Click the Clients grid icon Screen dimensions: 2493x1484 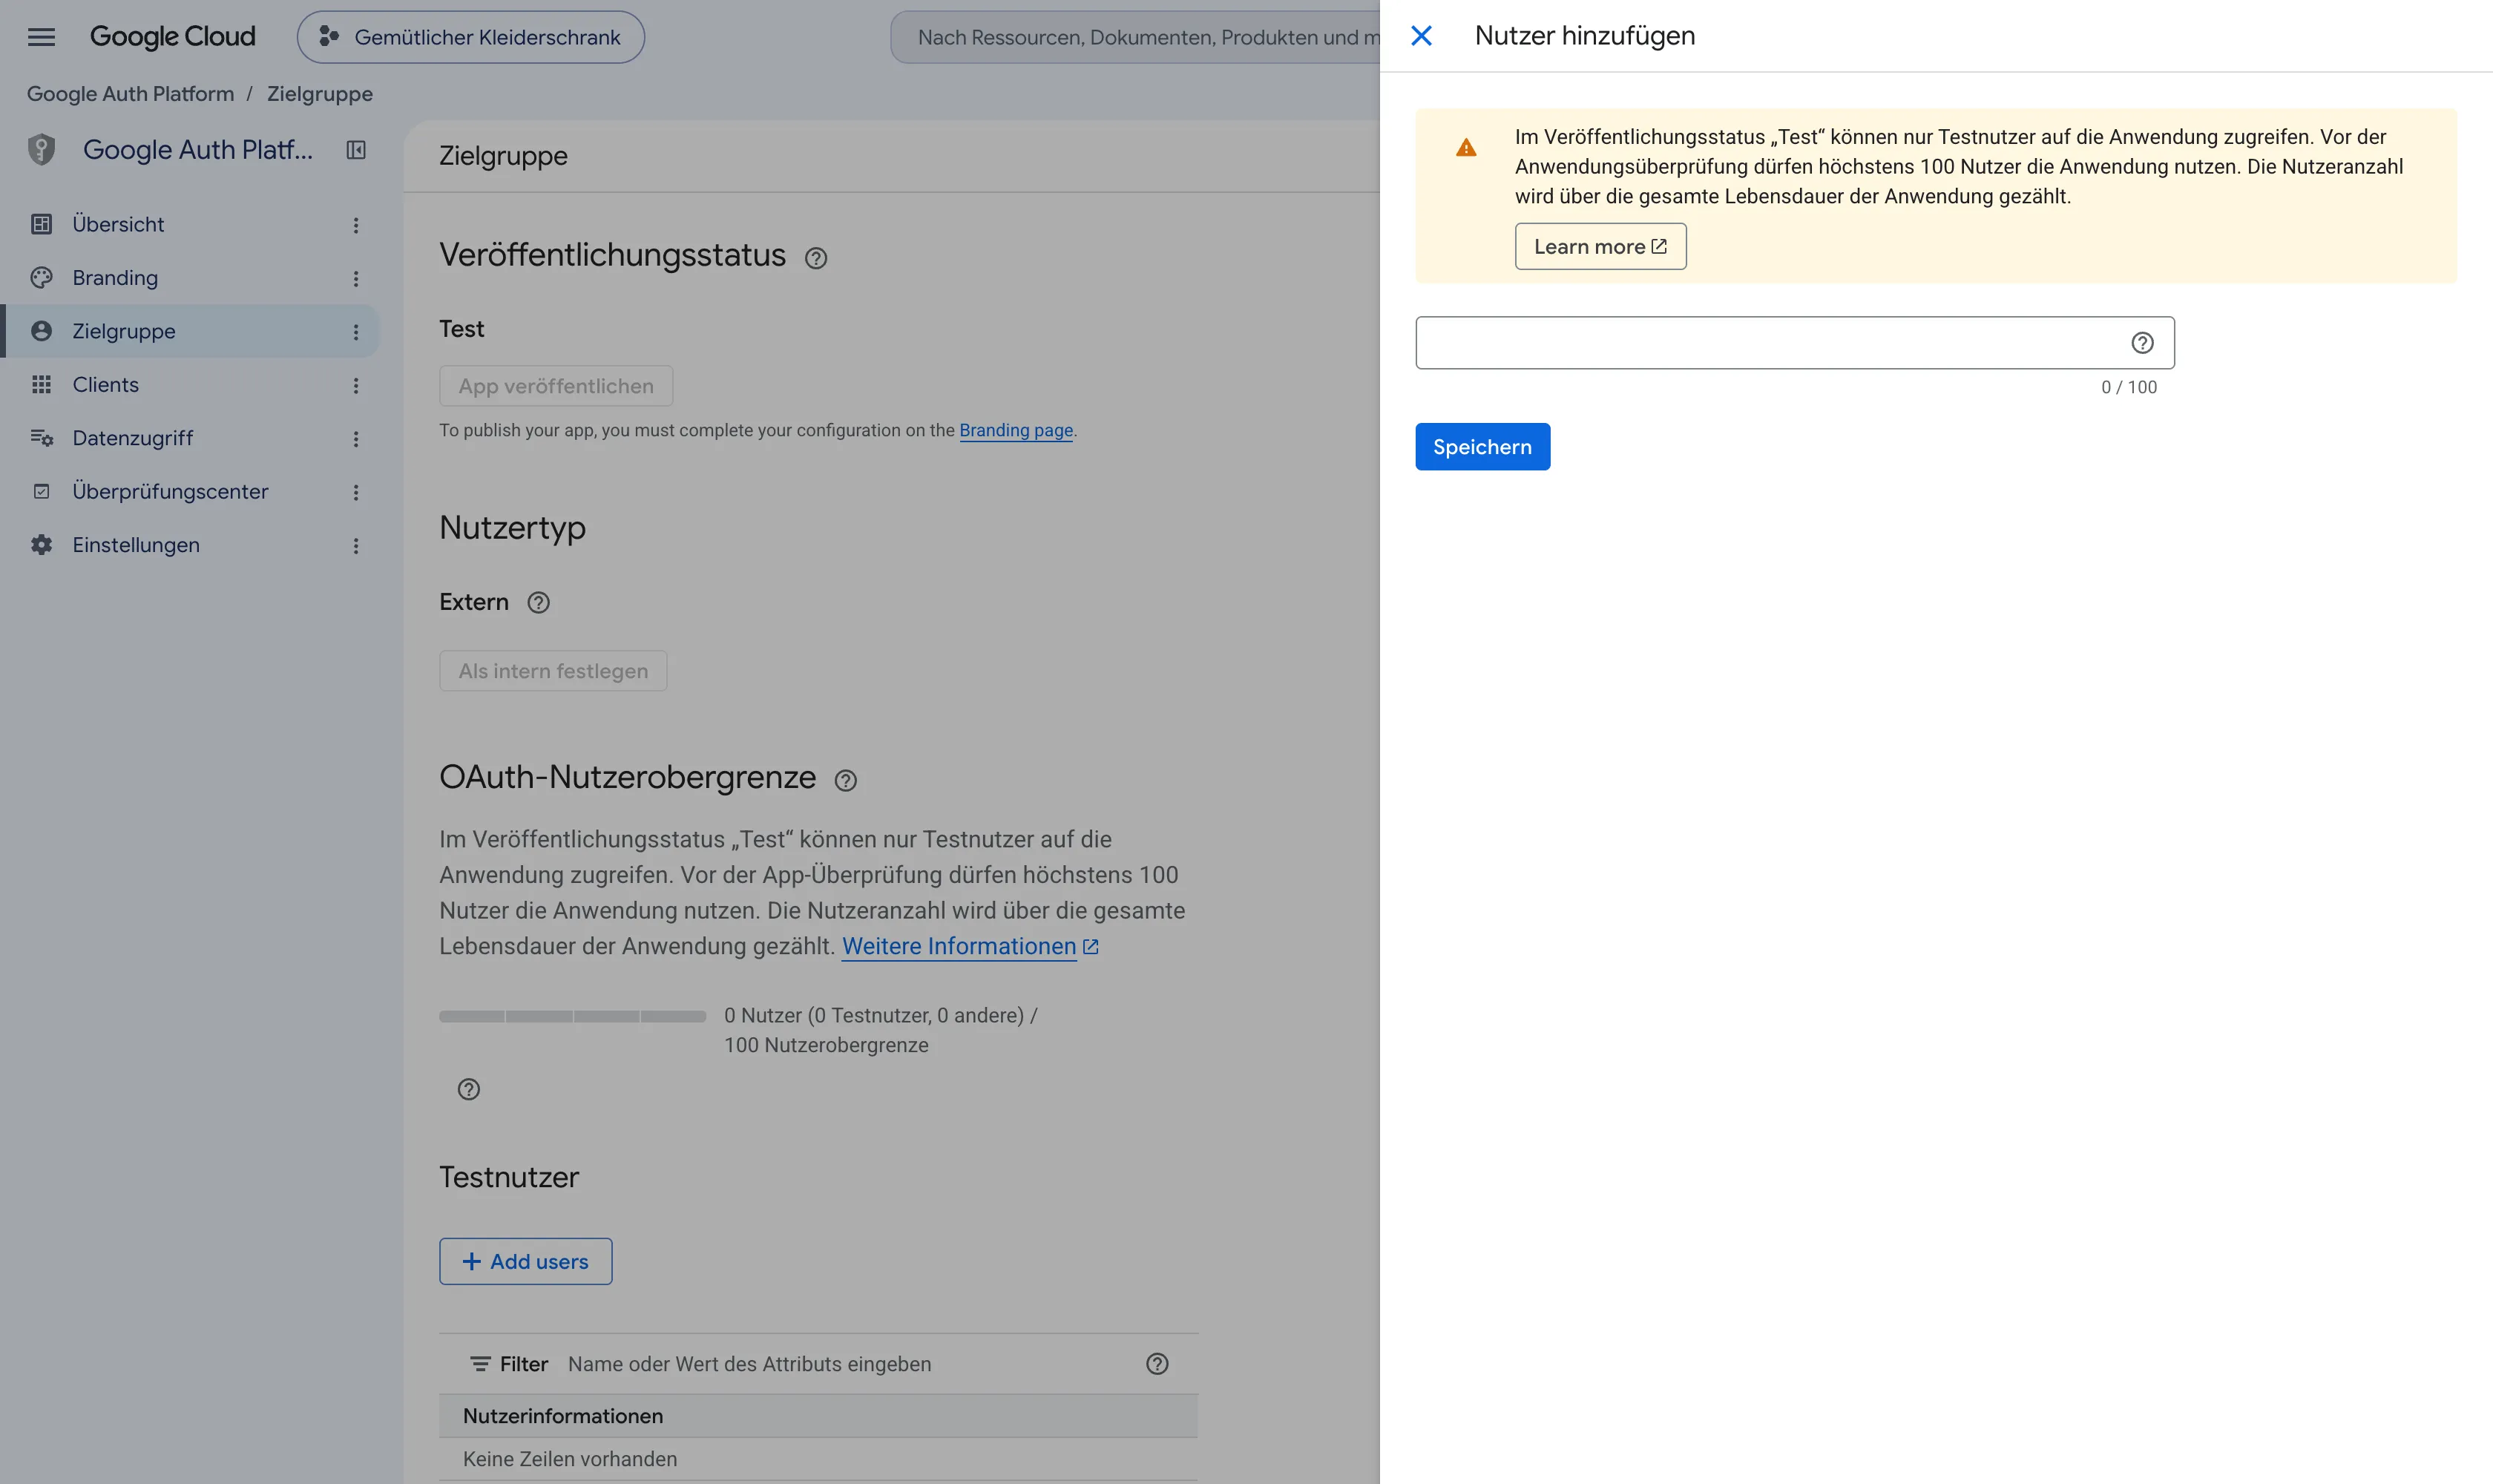tap(41, 385)
